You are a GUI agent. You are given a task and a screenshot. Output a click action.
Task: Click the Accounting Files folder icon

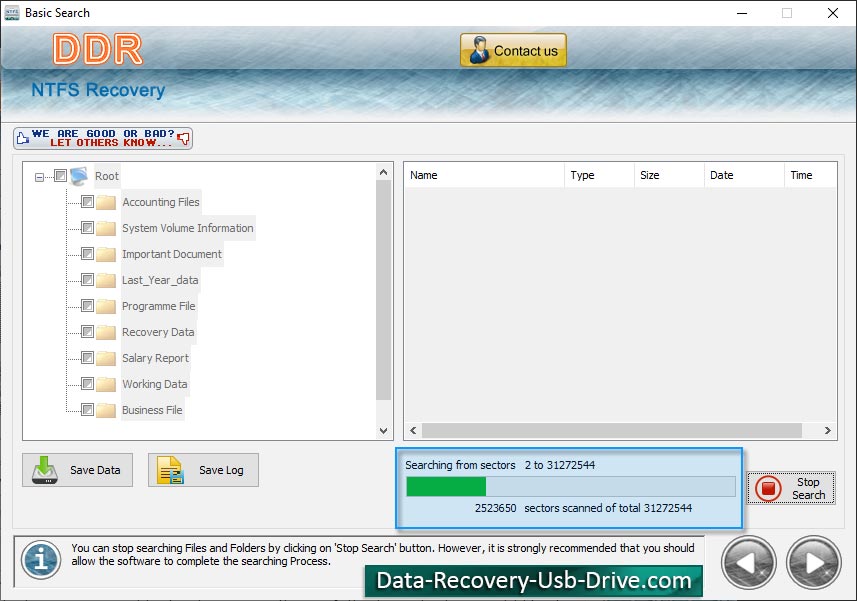point(106,202)
